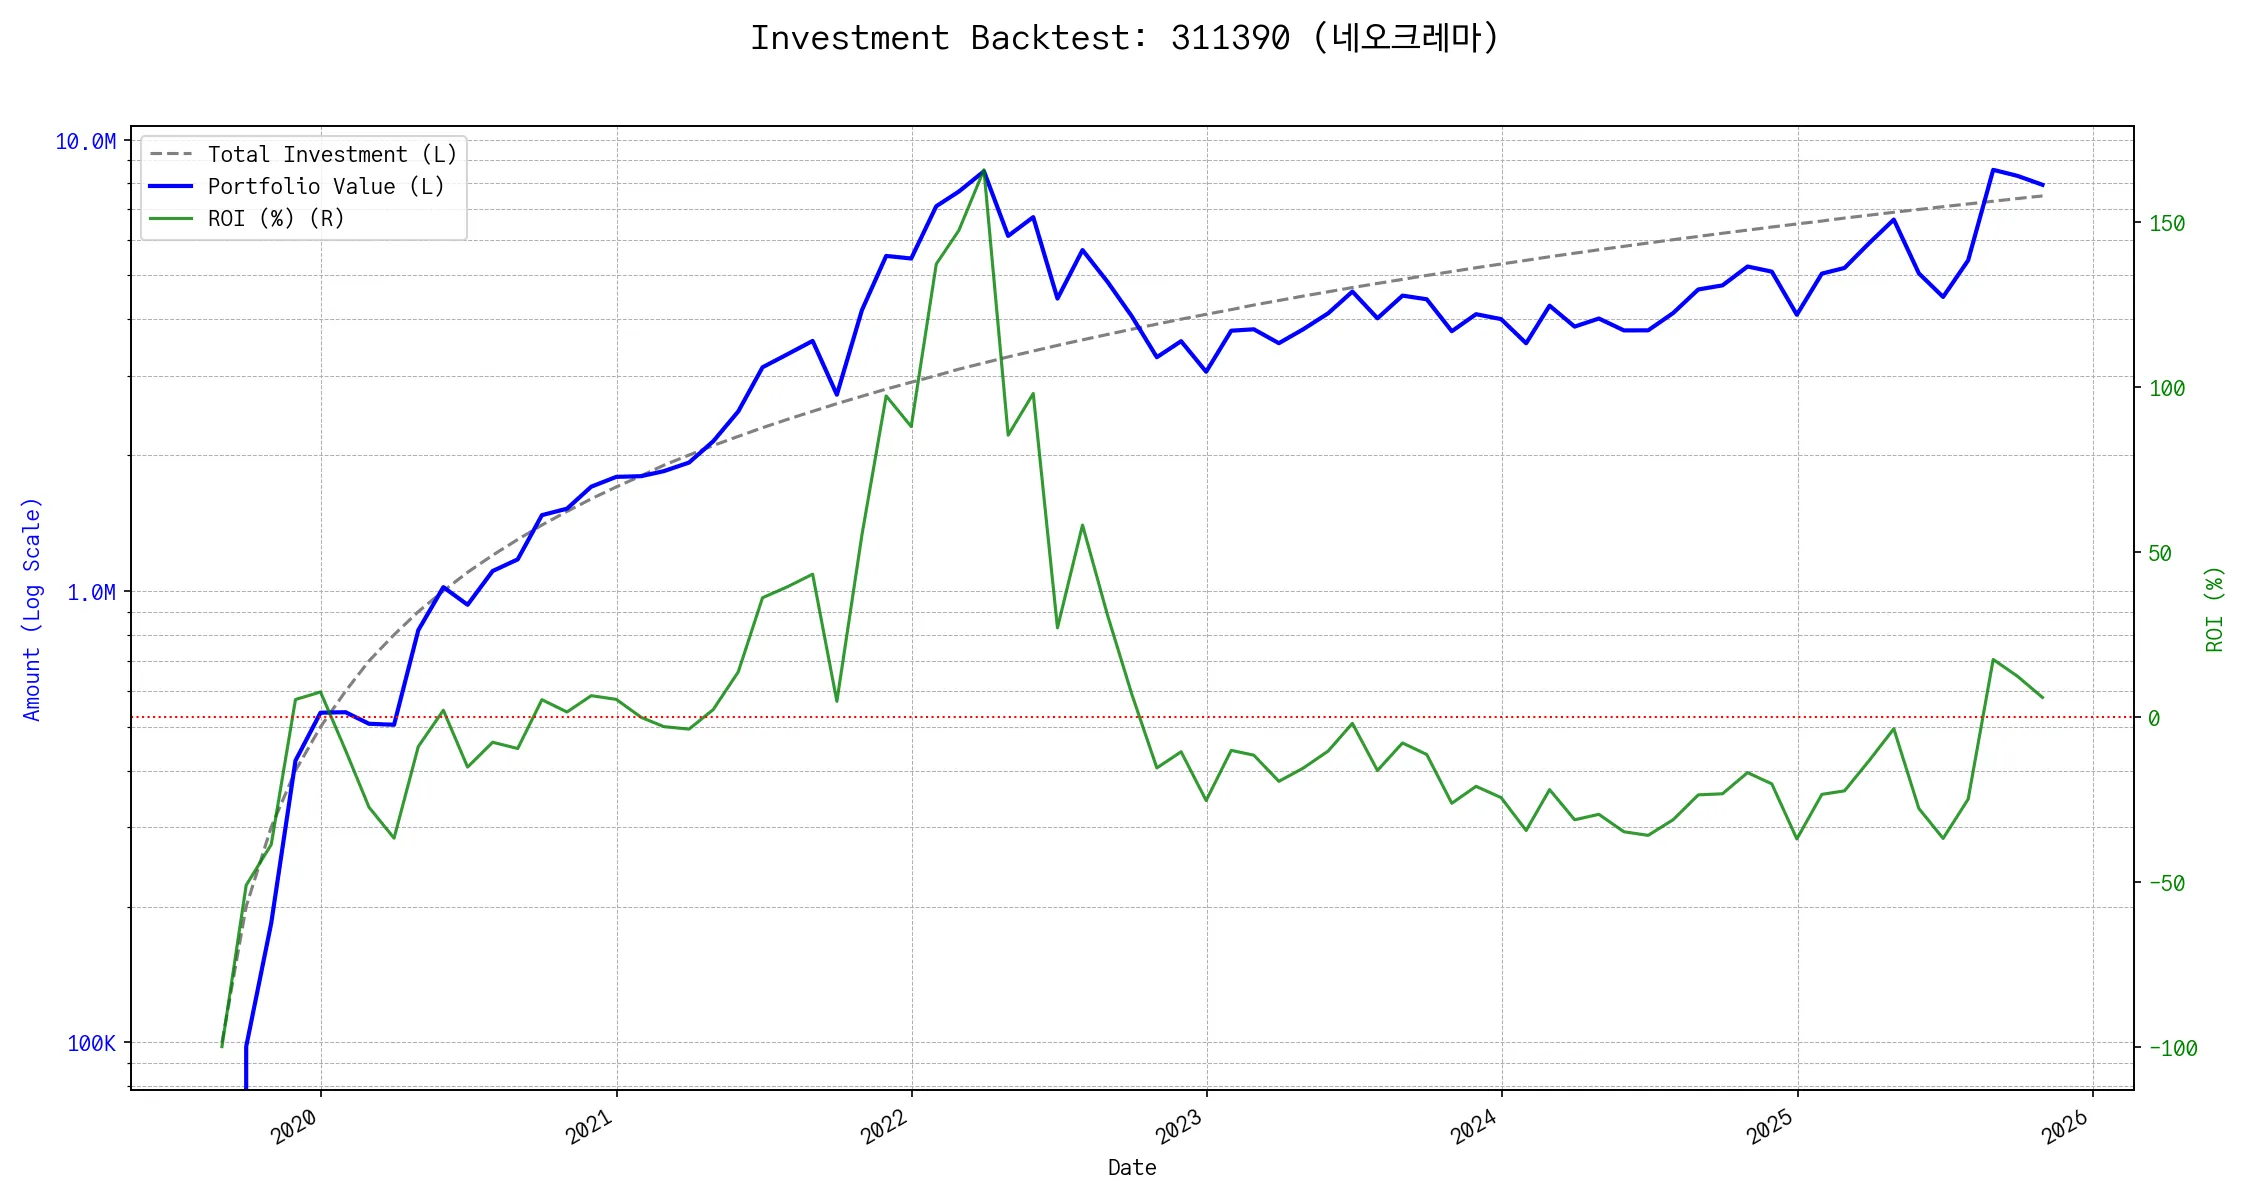Click the chart title text
Viewport: 2250px width, 1200px height.
(1124, 38)
